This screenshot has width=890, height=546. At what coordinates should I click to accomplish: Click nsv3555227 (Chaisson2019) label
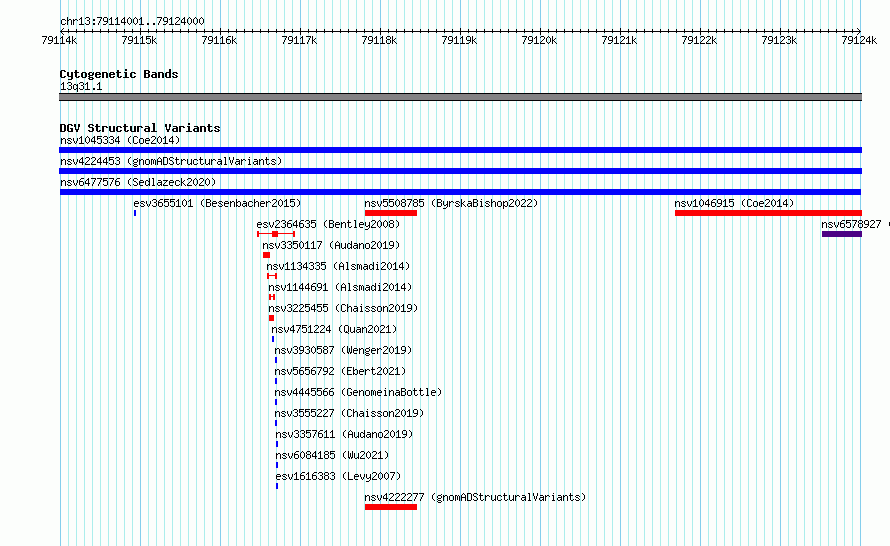(x=349, y=413)
